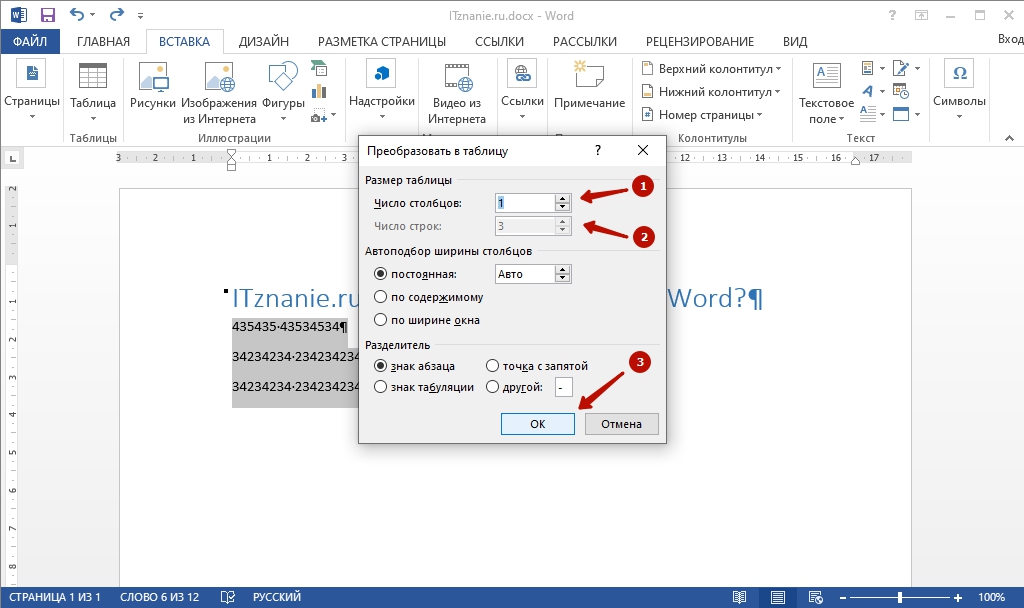
Task: Click the zoom out minus button
Action: [x=842, y=598]
